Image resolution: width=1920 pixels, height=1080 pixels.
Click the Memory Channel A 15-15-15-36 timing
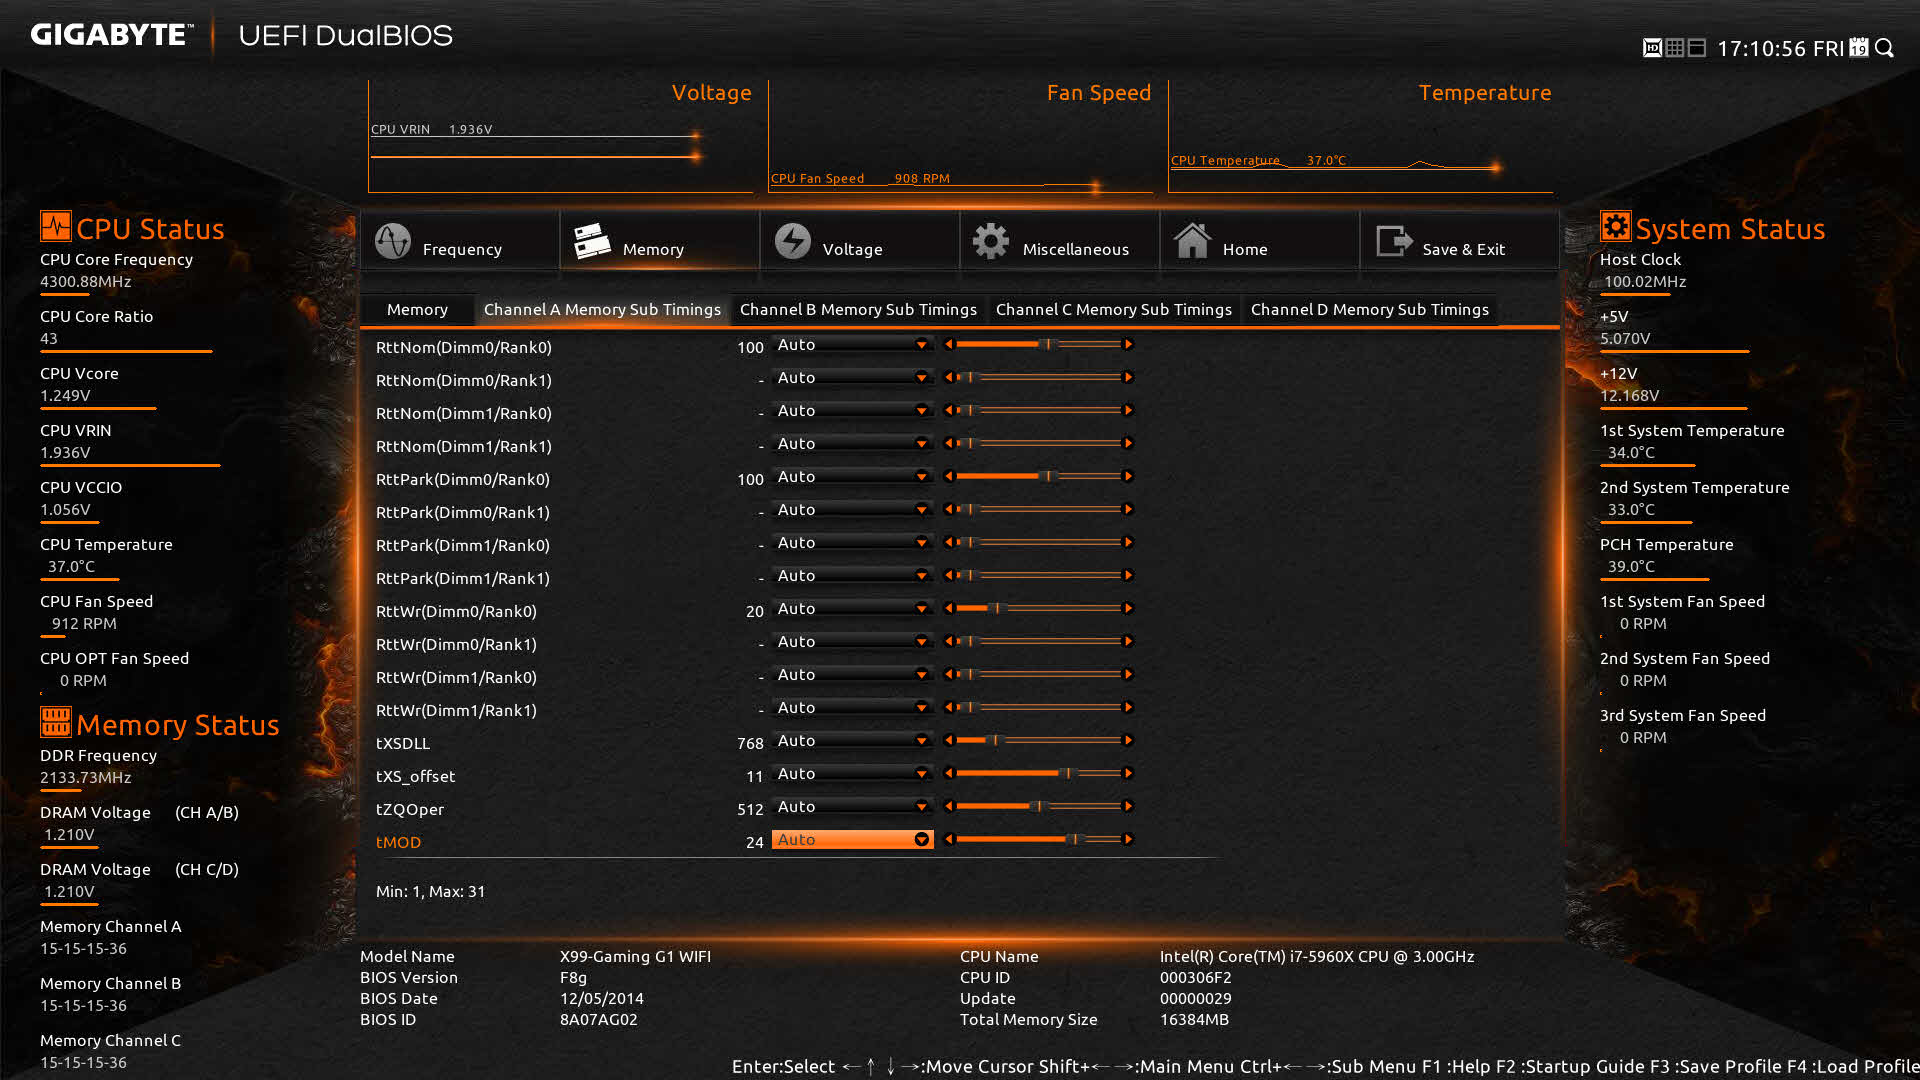(83, 949)
